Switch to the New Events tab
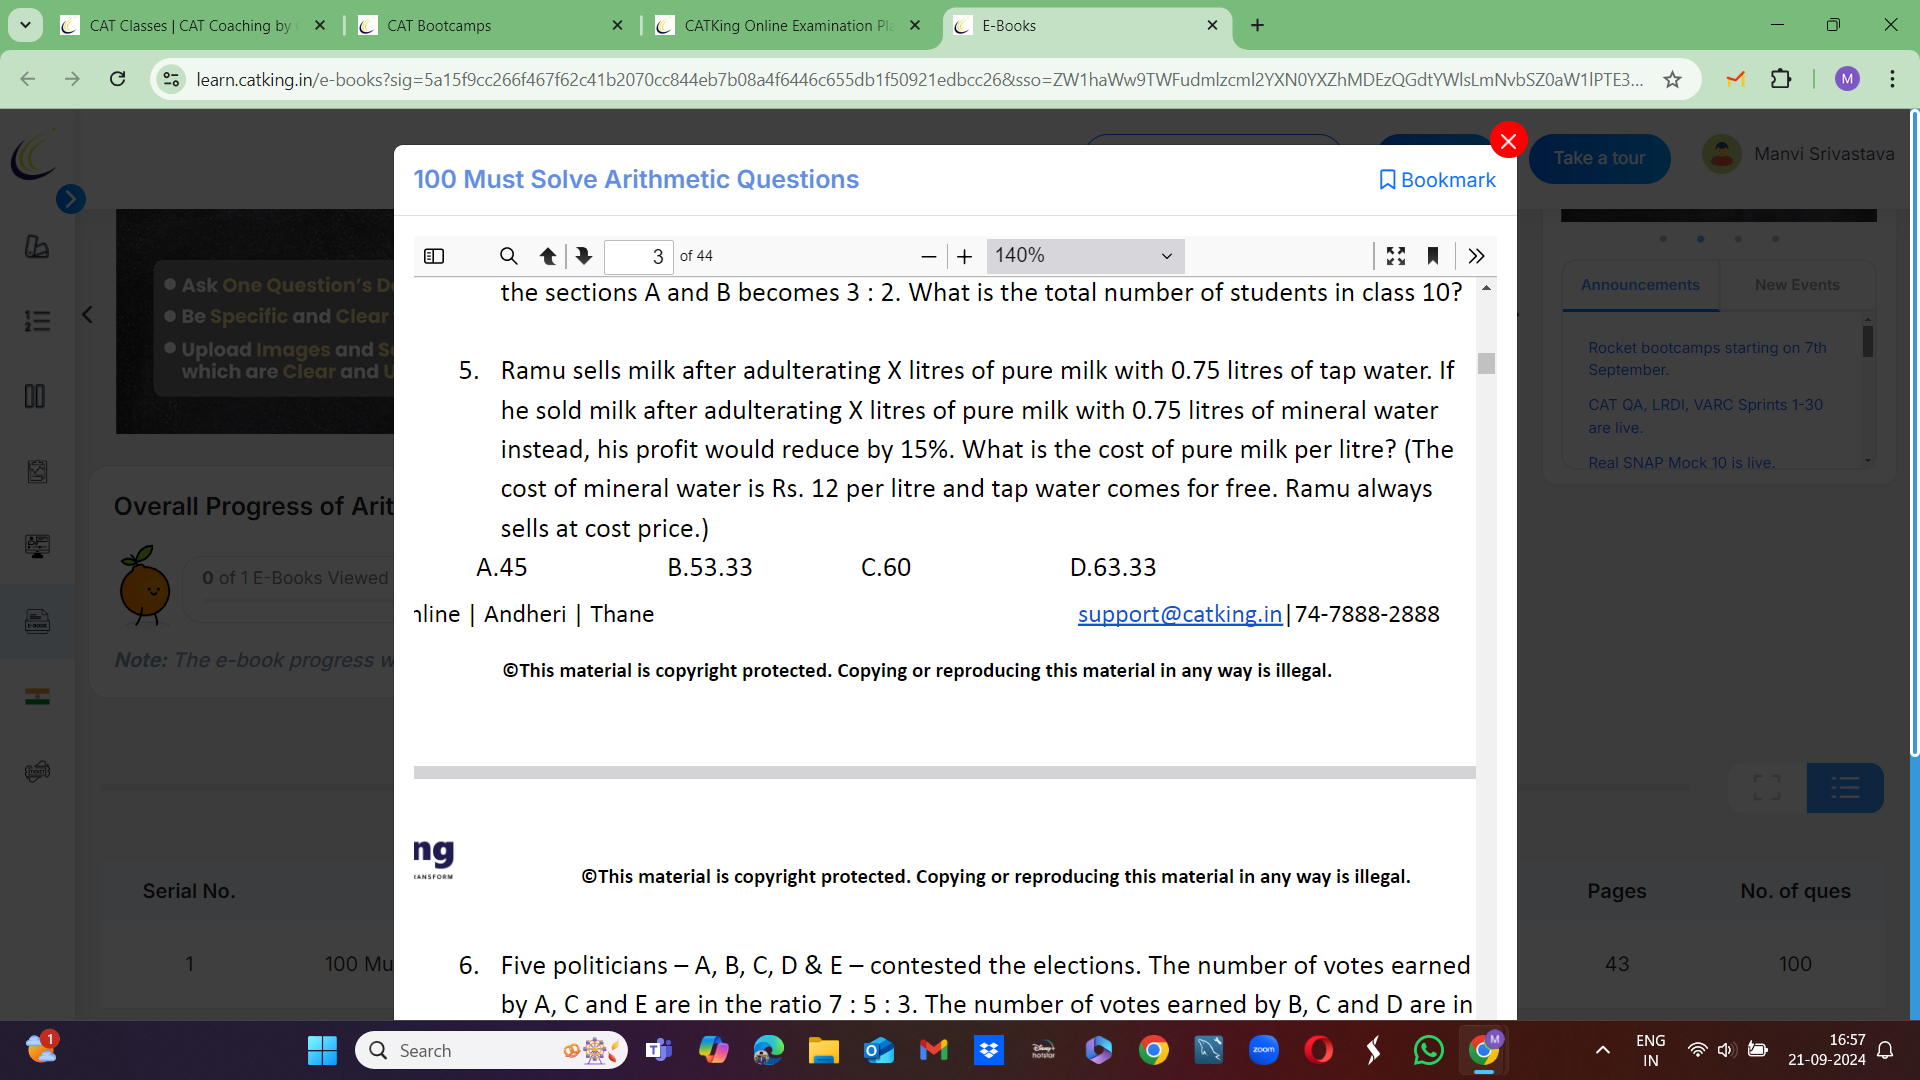 point(1796,285)
